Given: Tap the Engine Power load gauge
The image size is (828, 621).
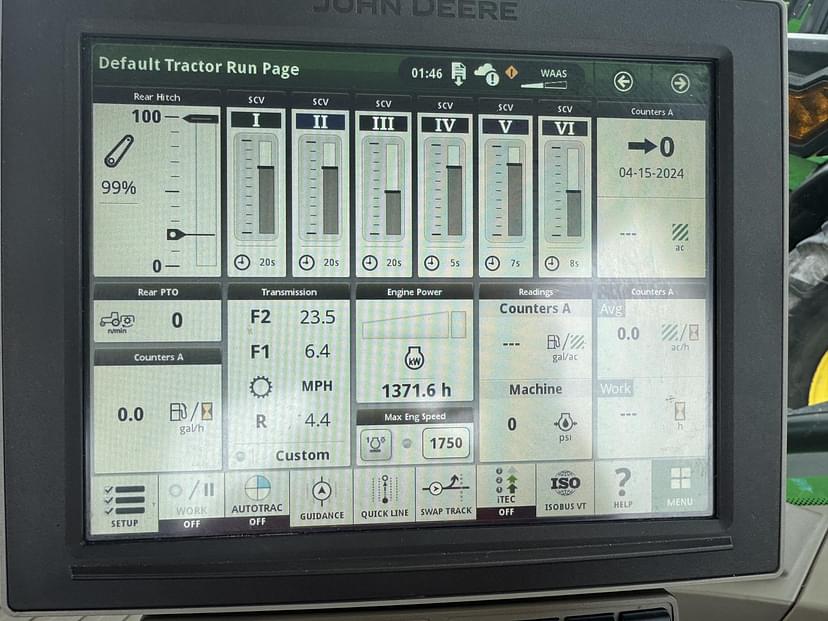Looking at the screenshot, I should point(415,324).
